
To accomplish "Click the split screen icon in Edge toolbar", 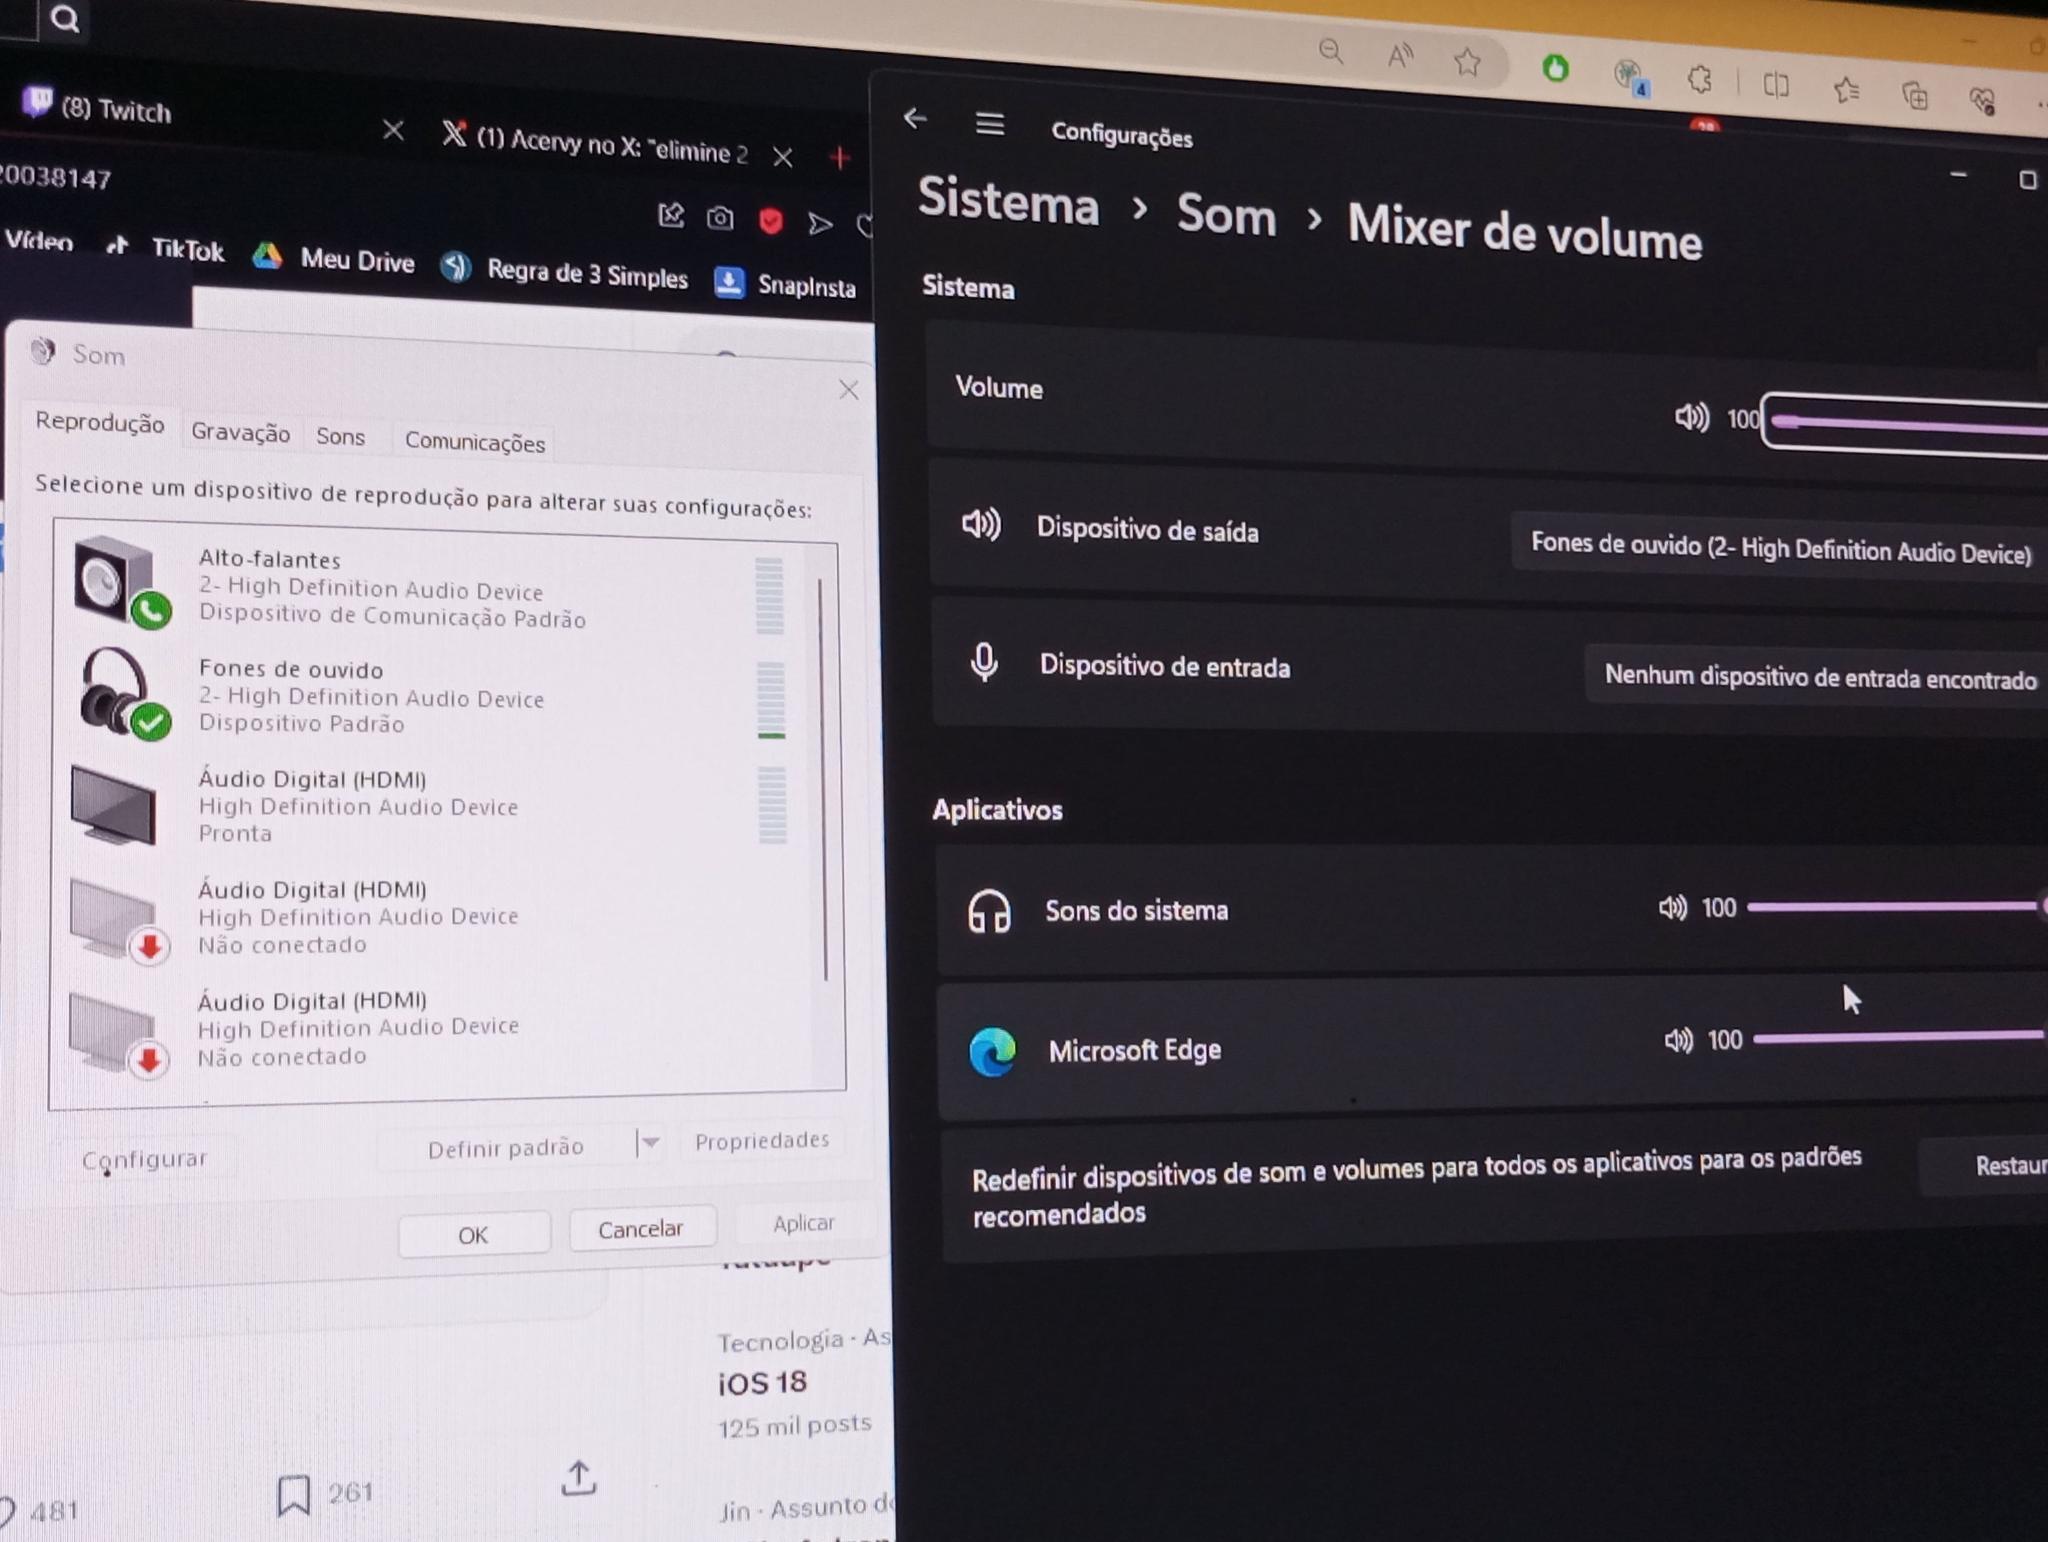I will pyautogui.click(x=1776, y=85).
